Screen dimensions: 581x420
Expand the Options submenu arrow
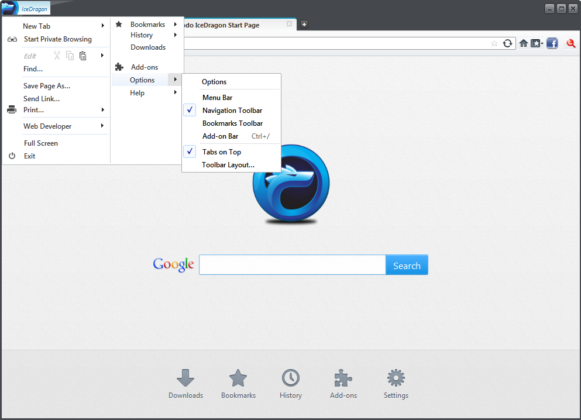[x=175, y=79]
